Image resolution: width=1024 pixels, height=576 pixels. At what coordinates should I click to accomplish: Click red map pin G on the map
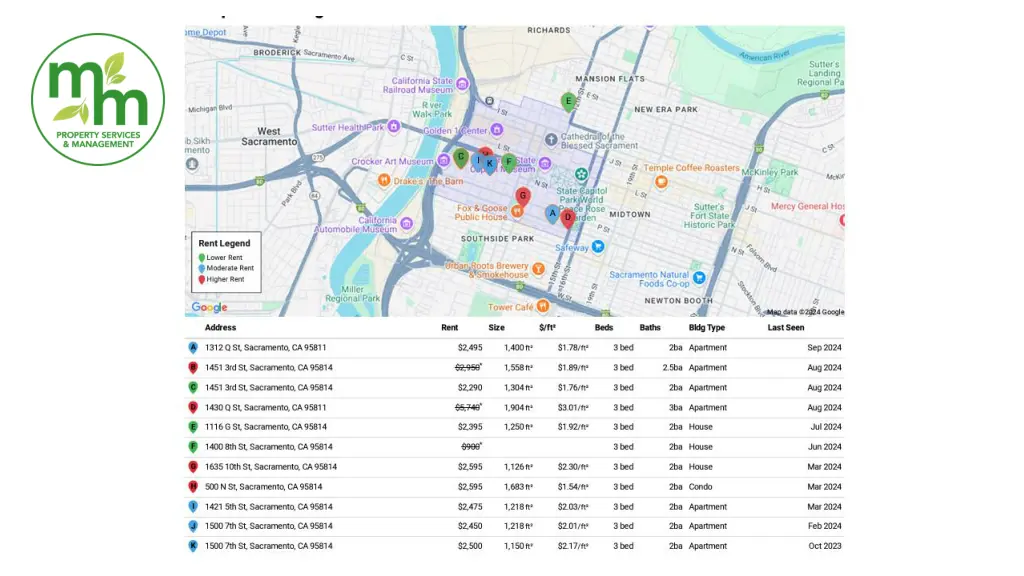coord(522,197)
